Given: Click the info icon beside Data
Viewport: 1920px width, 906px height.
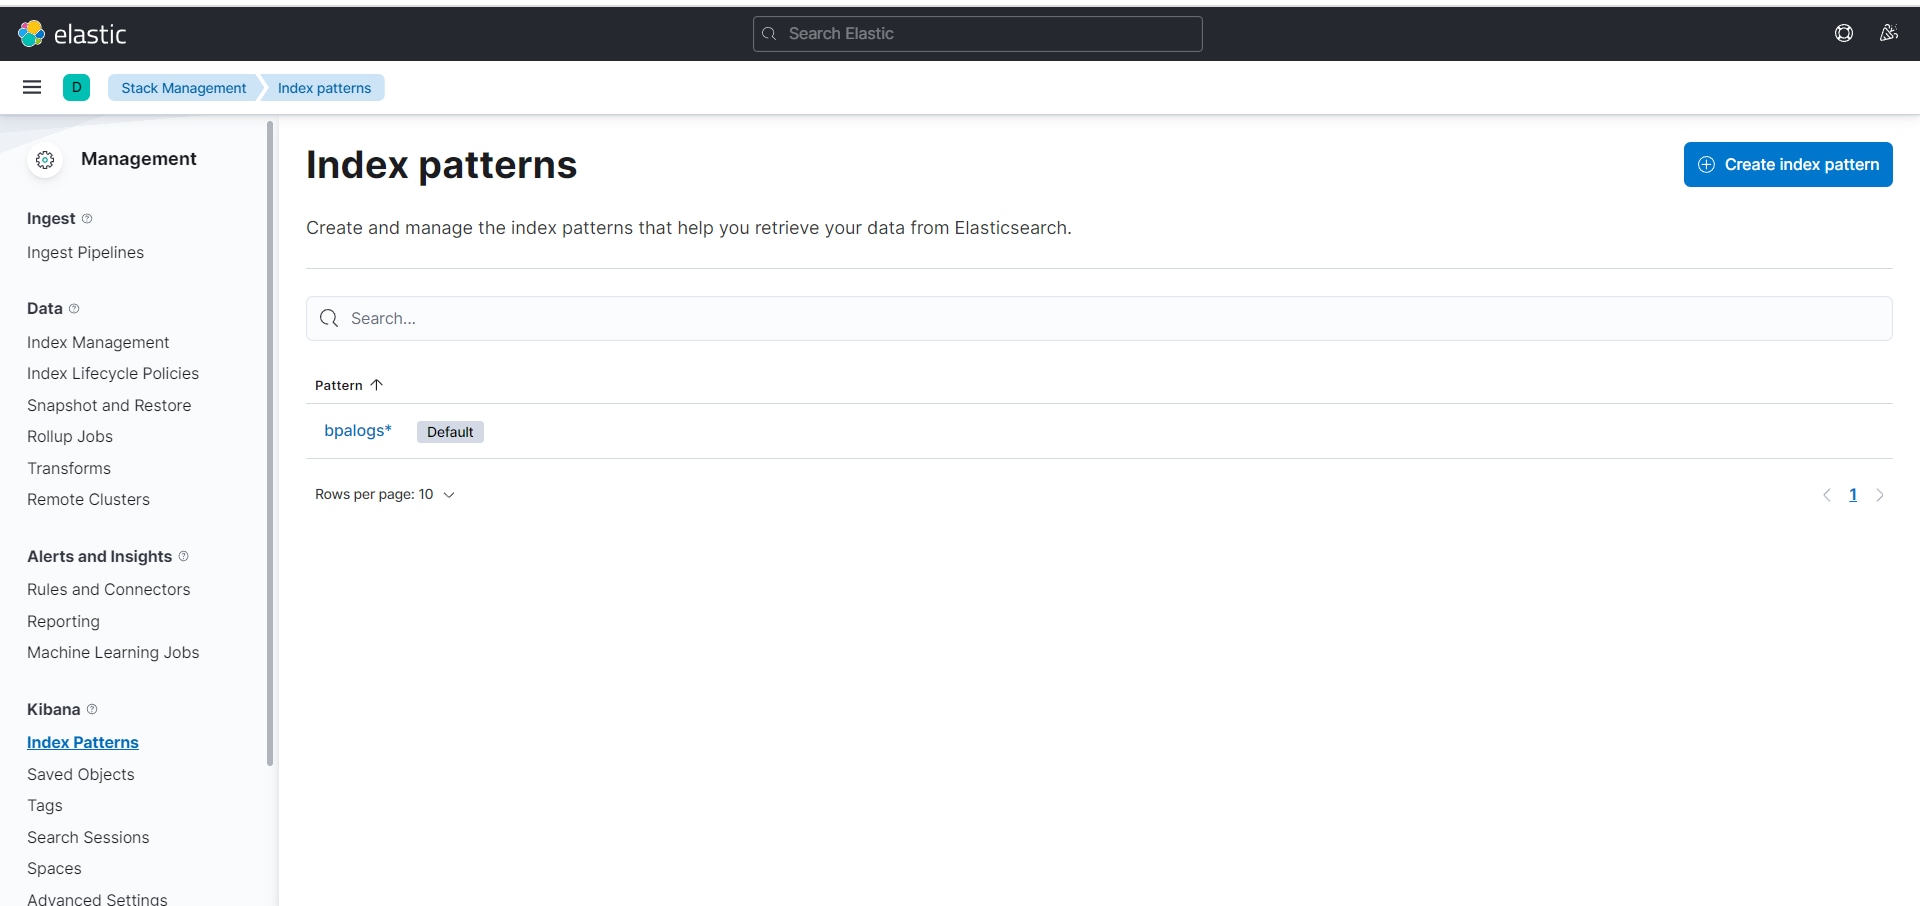Looking at the screenshot, I should click(74, 308).
